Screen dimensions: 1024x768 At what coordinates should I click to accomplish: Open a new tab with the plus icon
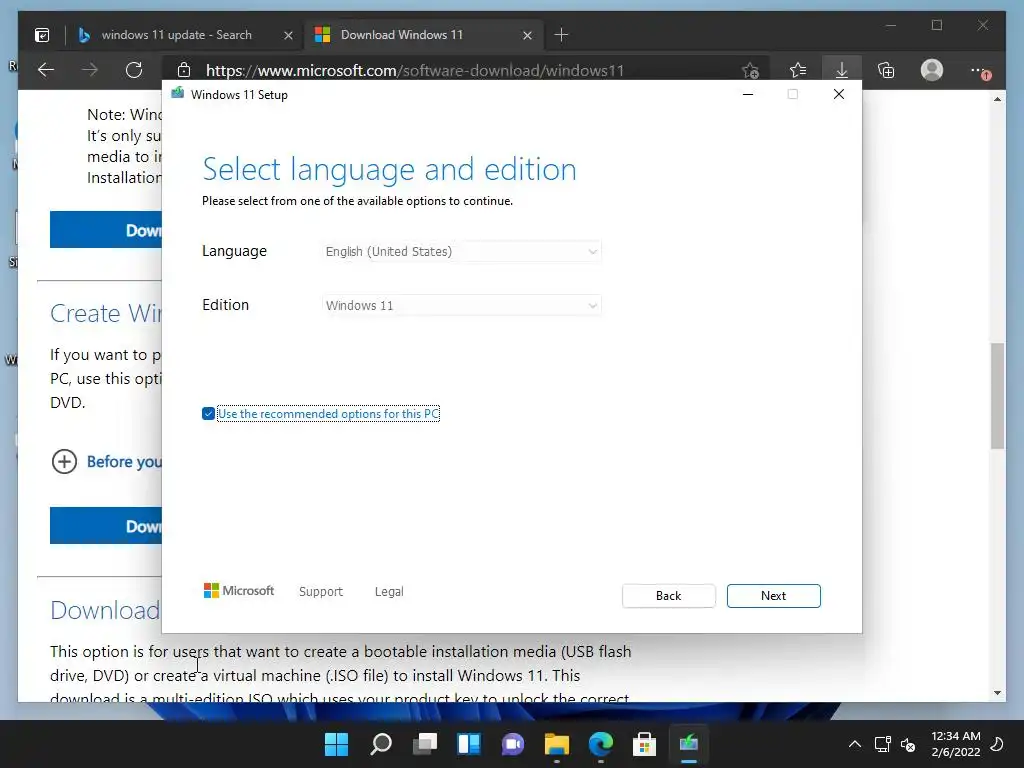click(561, 35)
